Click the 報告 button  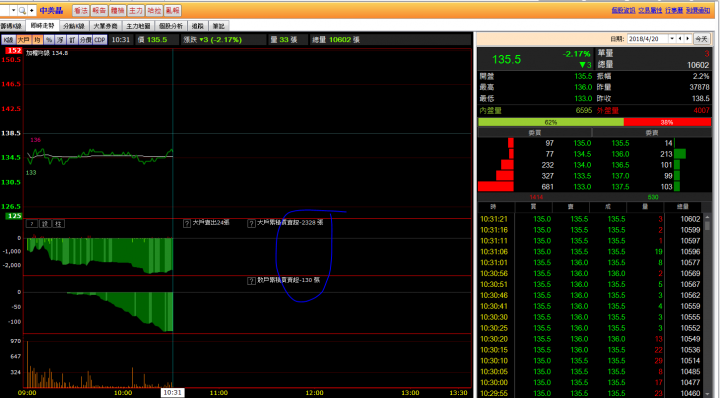pos(99,10)
